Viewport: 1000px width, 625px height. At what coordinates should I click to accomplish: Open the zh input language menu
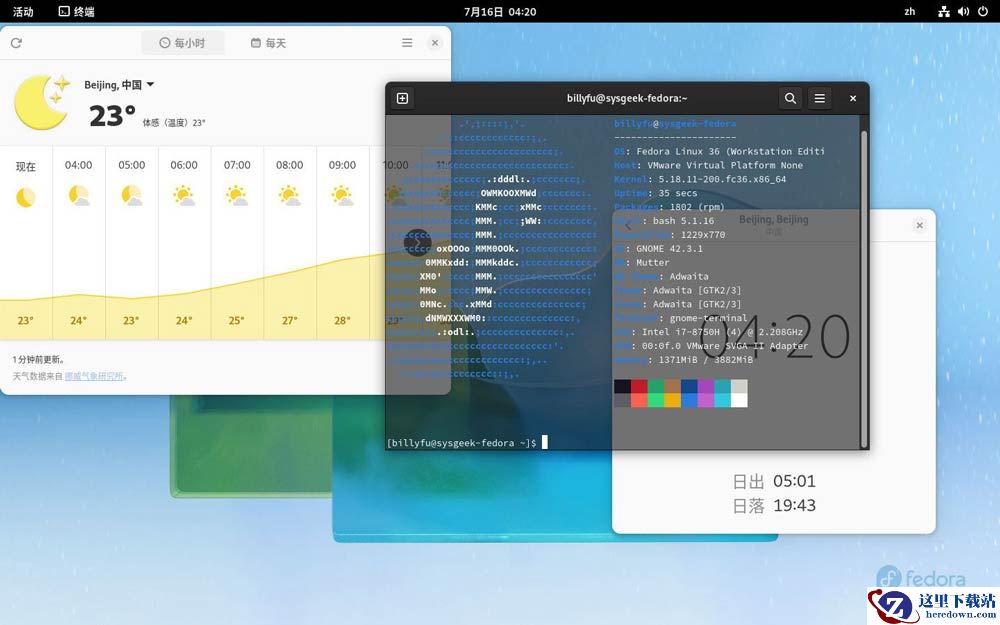910,11
